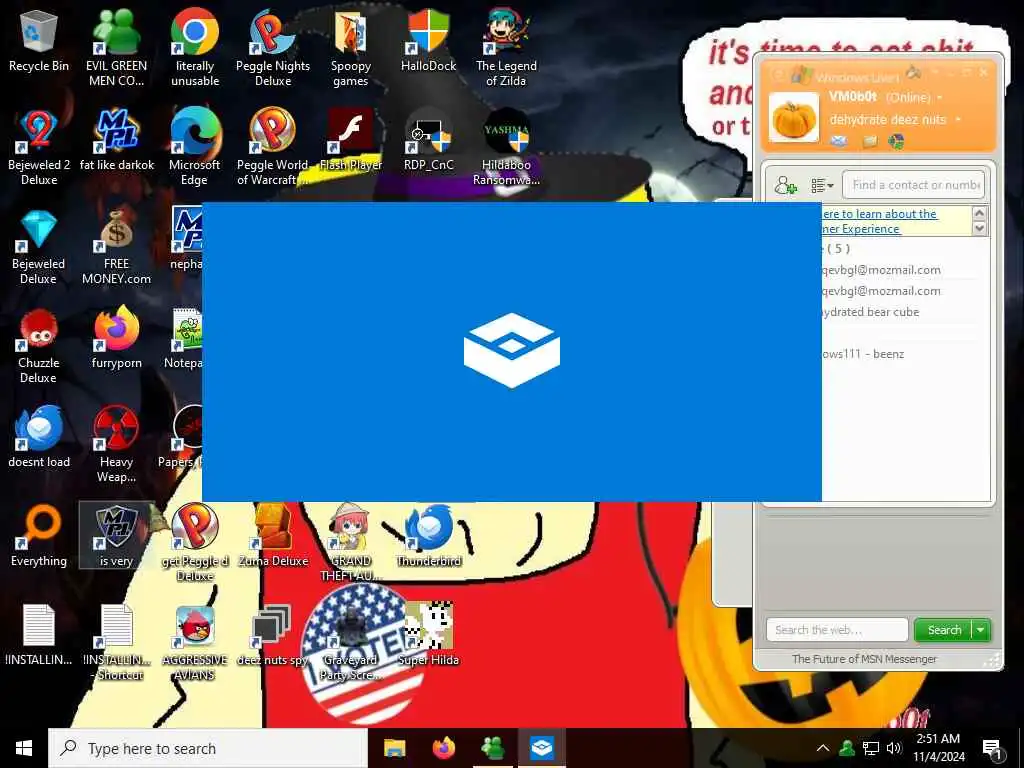Click the globe icon in the Messenger header
Image resolution: width=1024 pixels, height=768 pixels.
point(897,141)
